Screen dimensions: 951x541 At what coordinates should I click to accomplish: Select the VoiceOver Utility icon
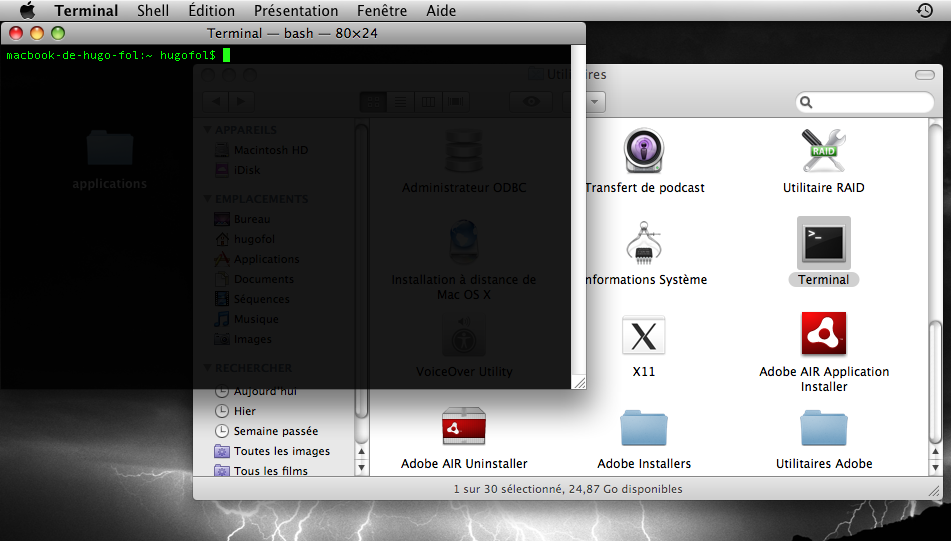[x=464, y=335]
